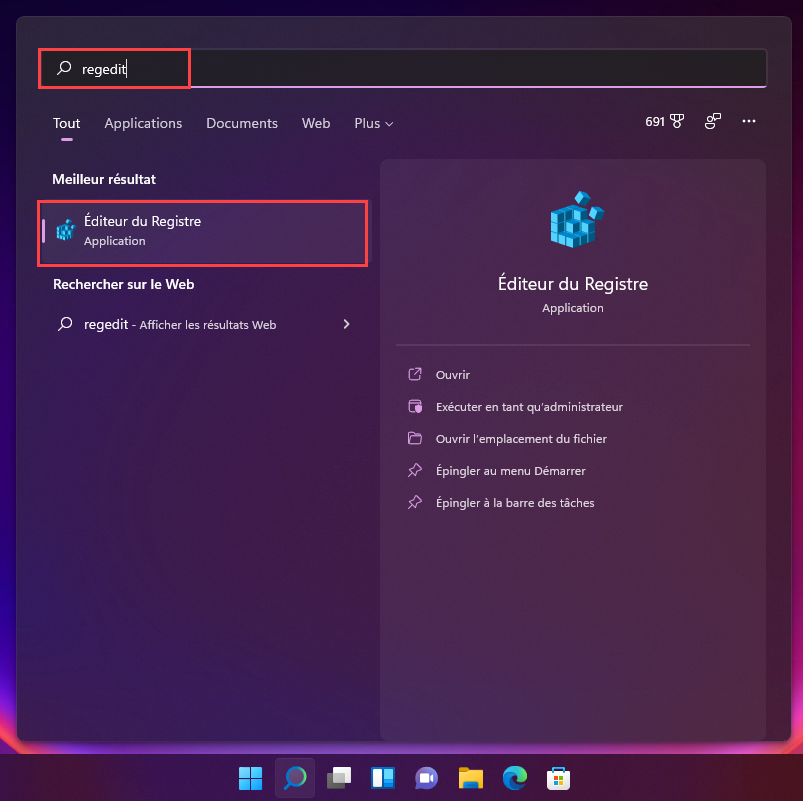803x801 pixels.
Task: Expand the web result chevron arrow
Action: click(347, 324)
